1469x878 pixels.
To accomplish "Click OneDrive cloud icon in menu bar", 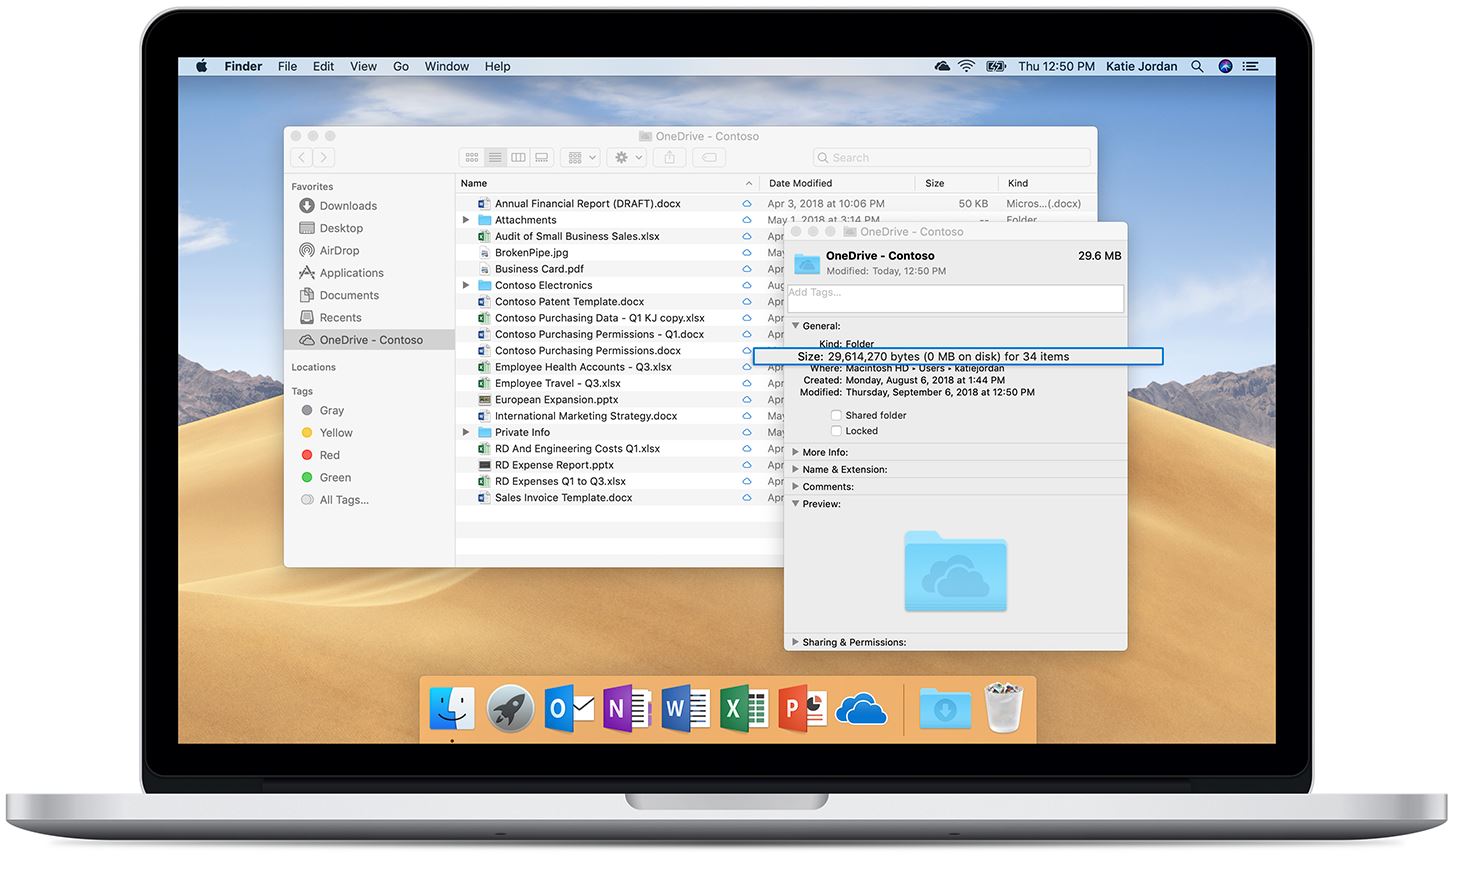I will click(942, 66).
